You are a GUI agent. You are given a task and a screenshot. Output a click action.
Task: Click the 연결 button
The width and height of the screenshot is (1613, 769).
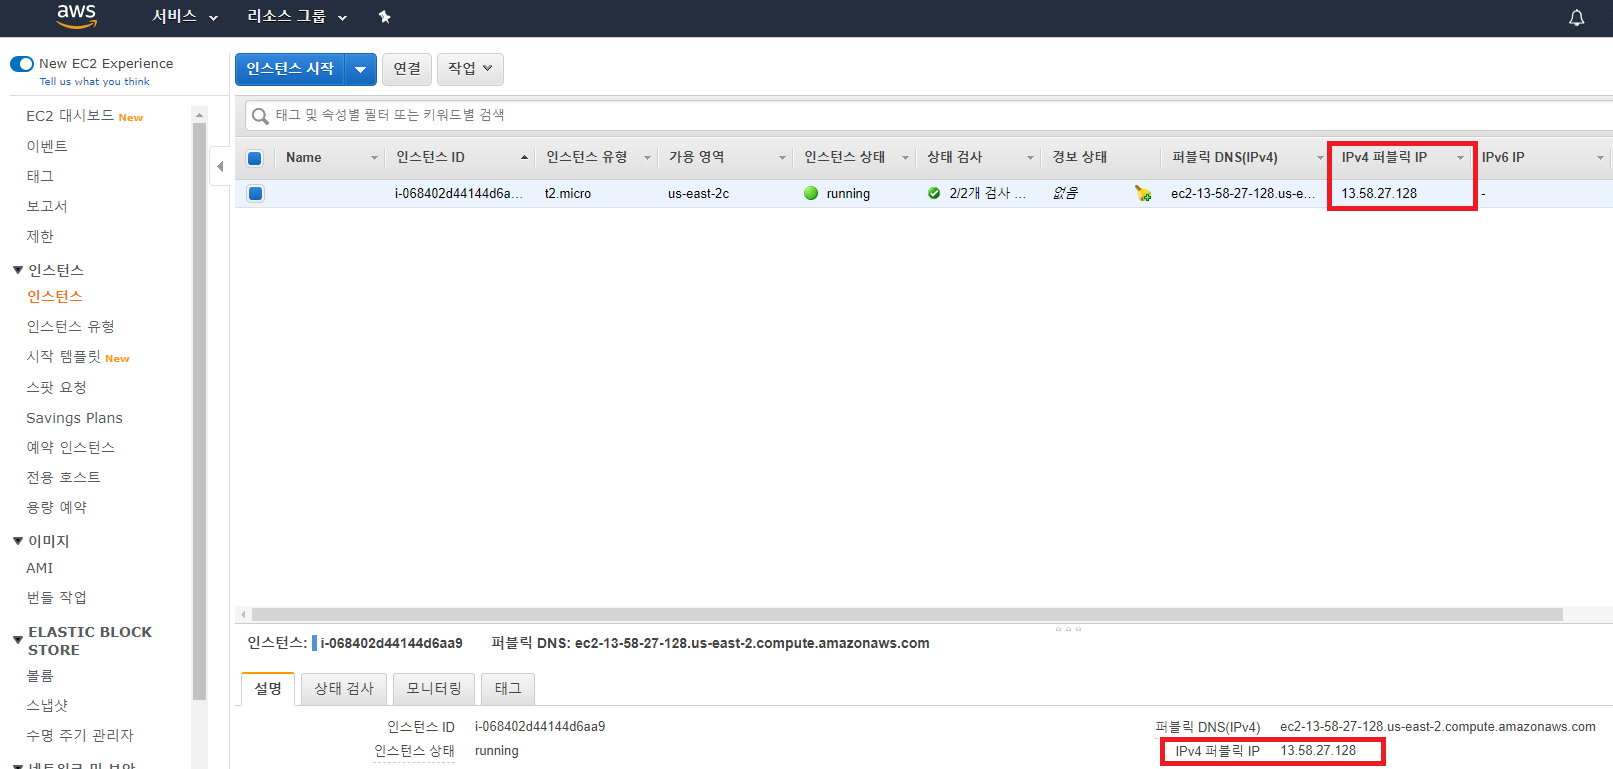click(x=407, y=69)
